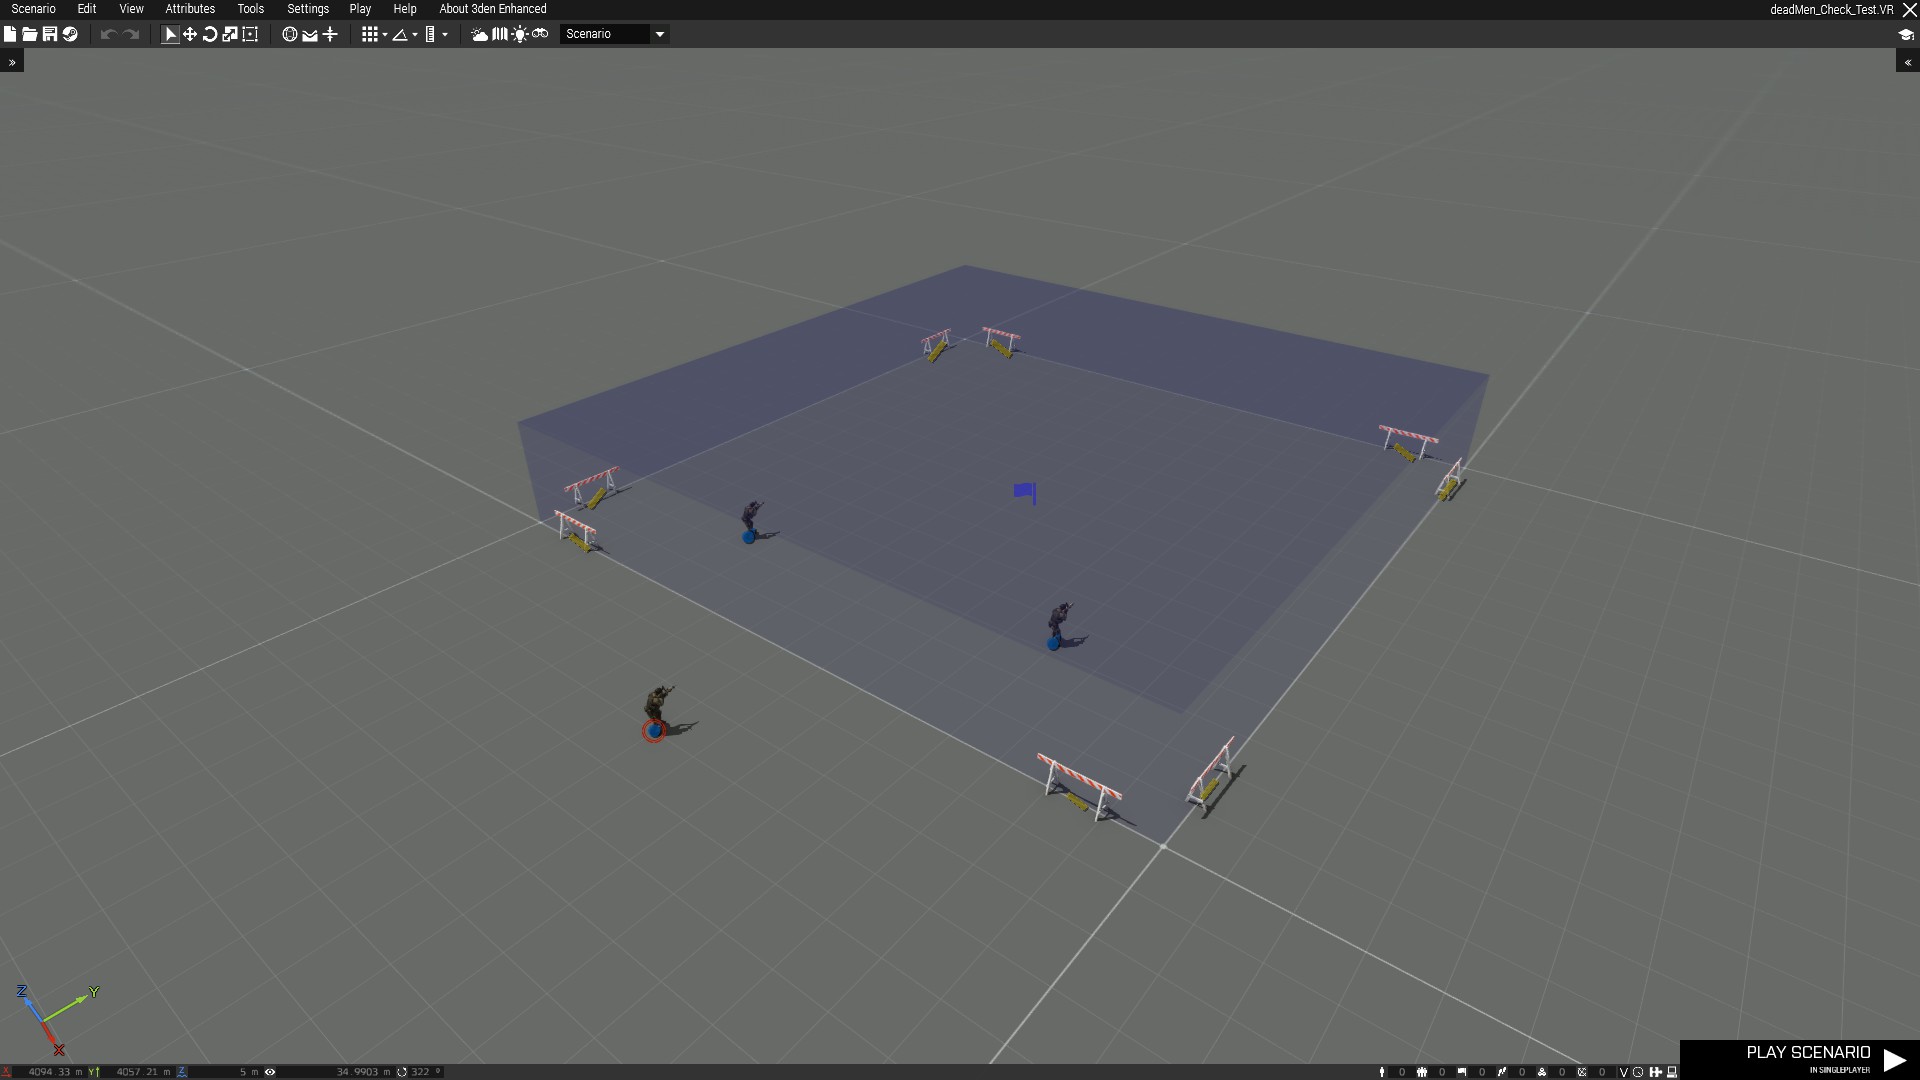The width and height of the screenshot is (1920, 1080).
Task: Expand the left entity panel
Action: point(12,62)
